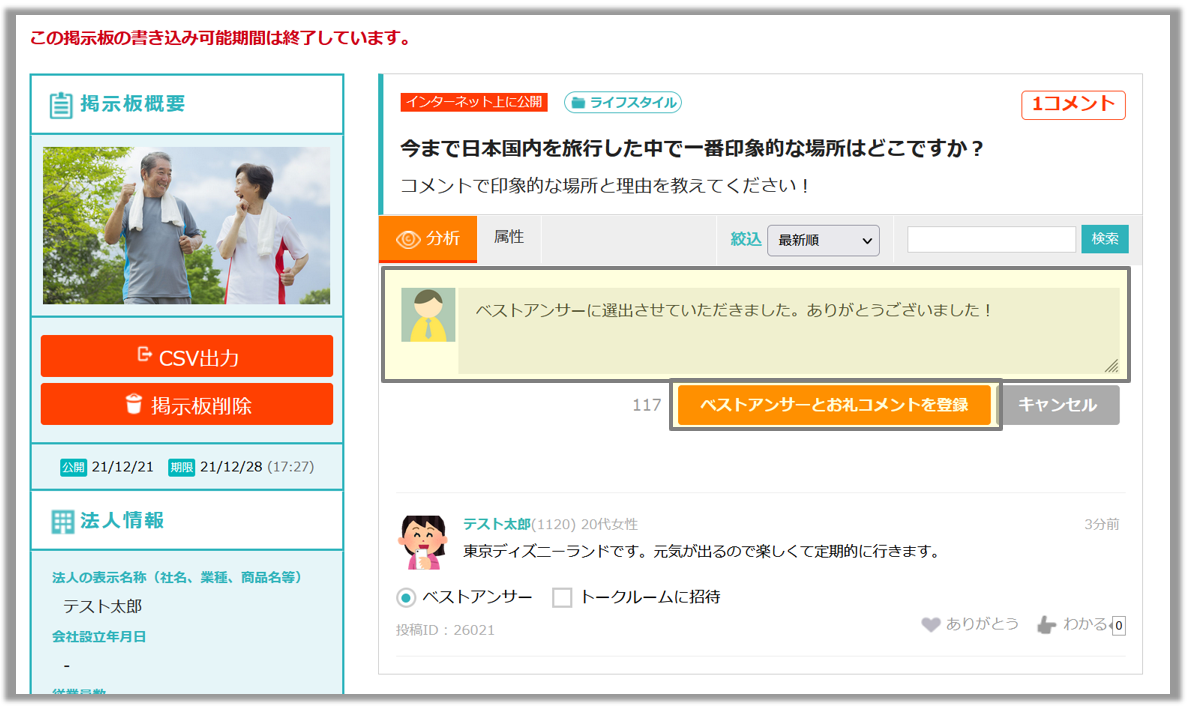This screenshot has height=710, width=1191.
Task: Click the thumbs-up icon next to わかる
Action: (1047, 625)
